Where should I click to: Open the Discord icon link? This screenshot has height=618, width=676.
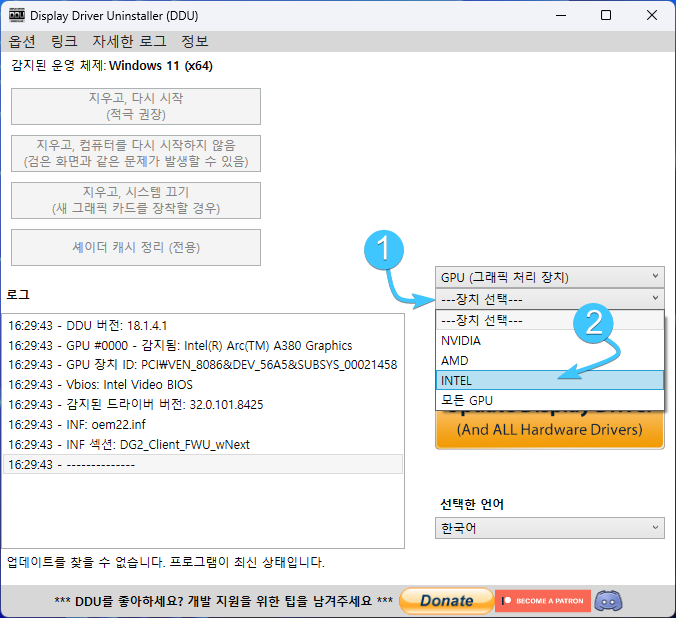tap(608, 601)
